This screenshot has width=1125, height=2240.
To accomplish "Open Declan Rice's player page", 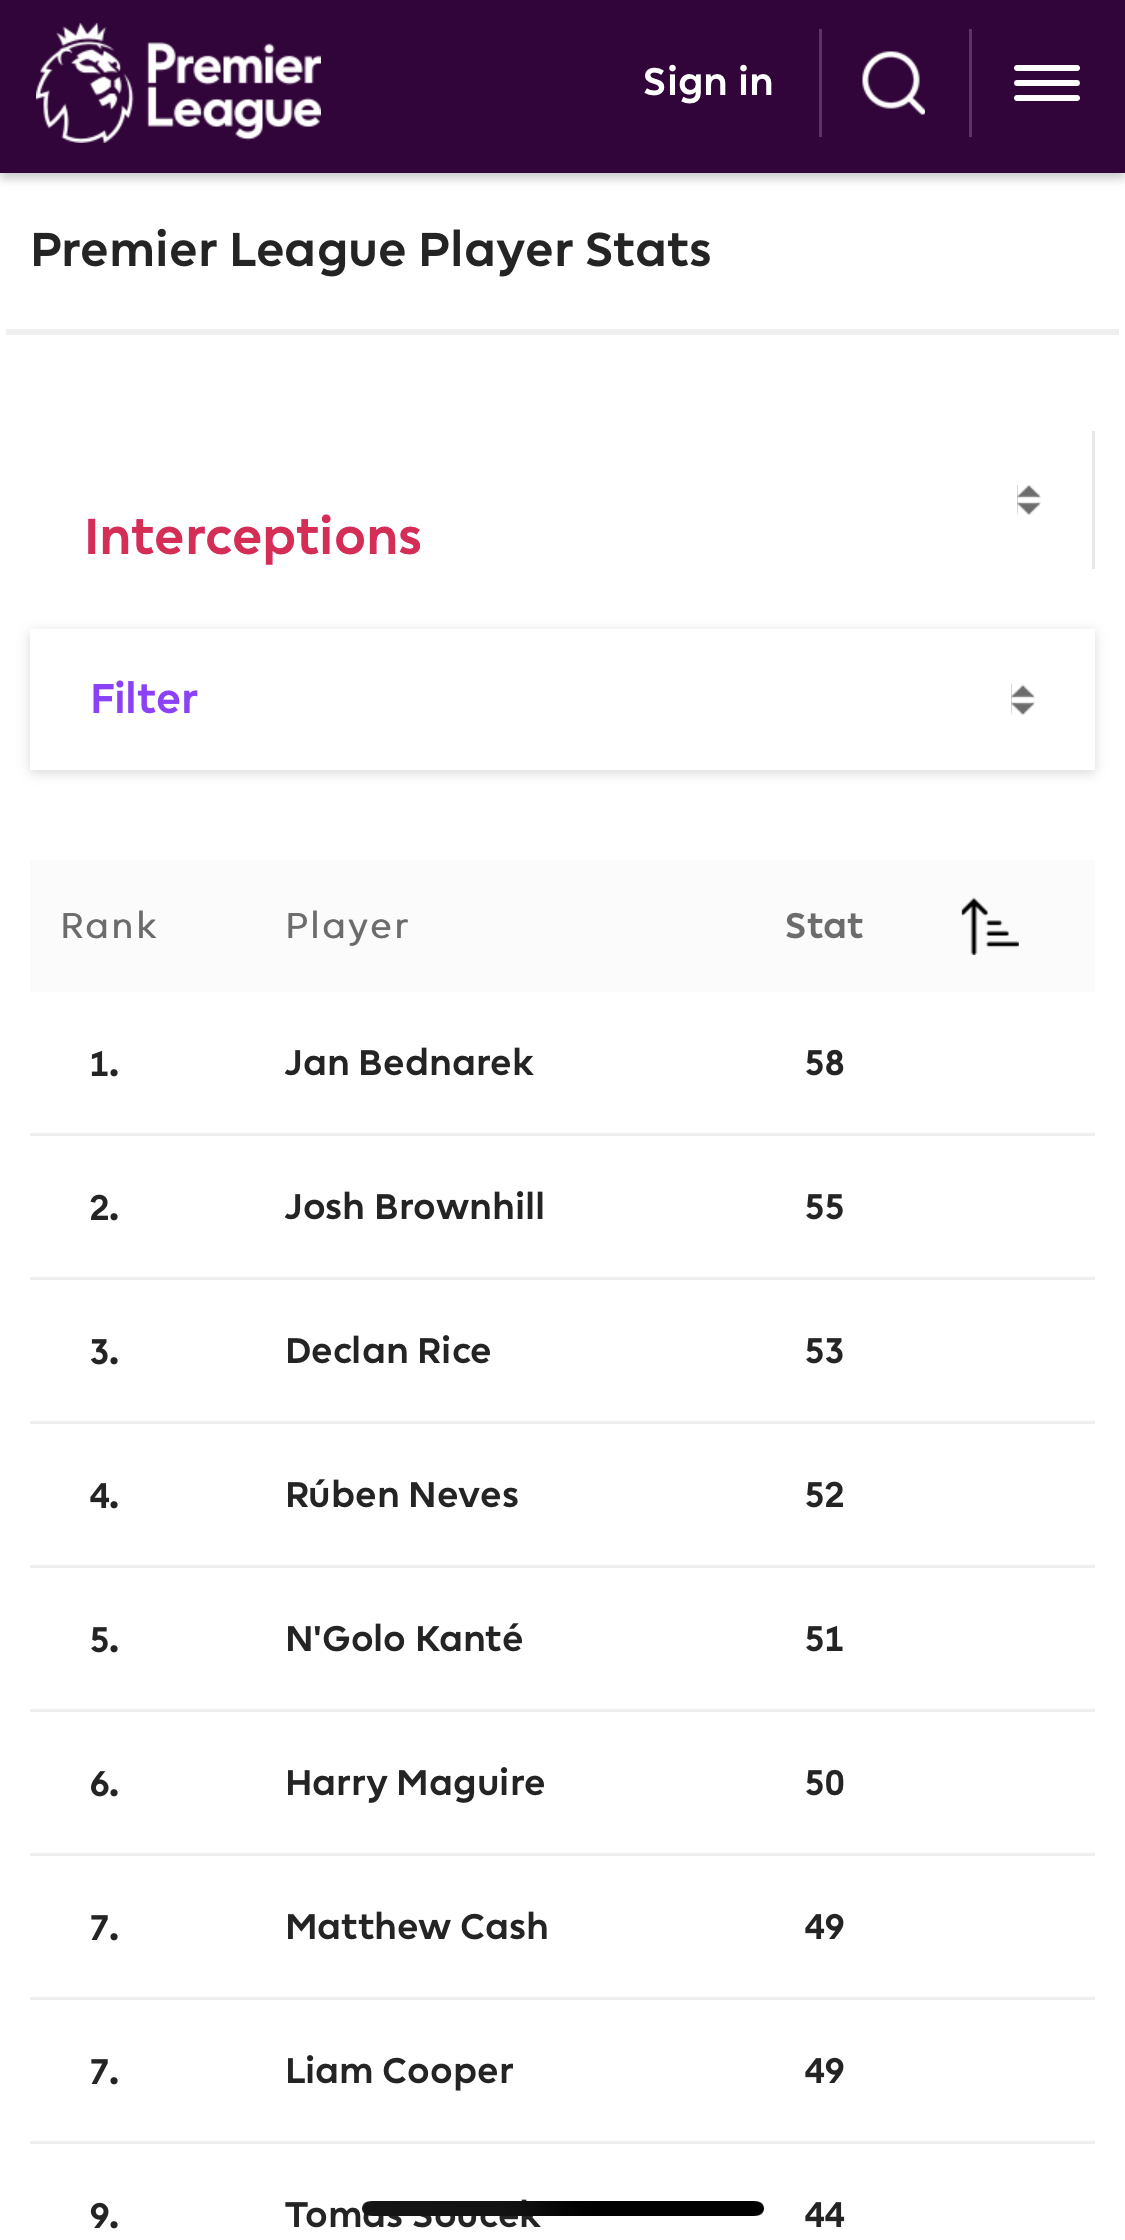I will click(388, 1351).
